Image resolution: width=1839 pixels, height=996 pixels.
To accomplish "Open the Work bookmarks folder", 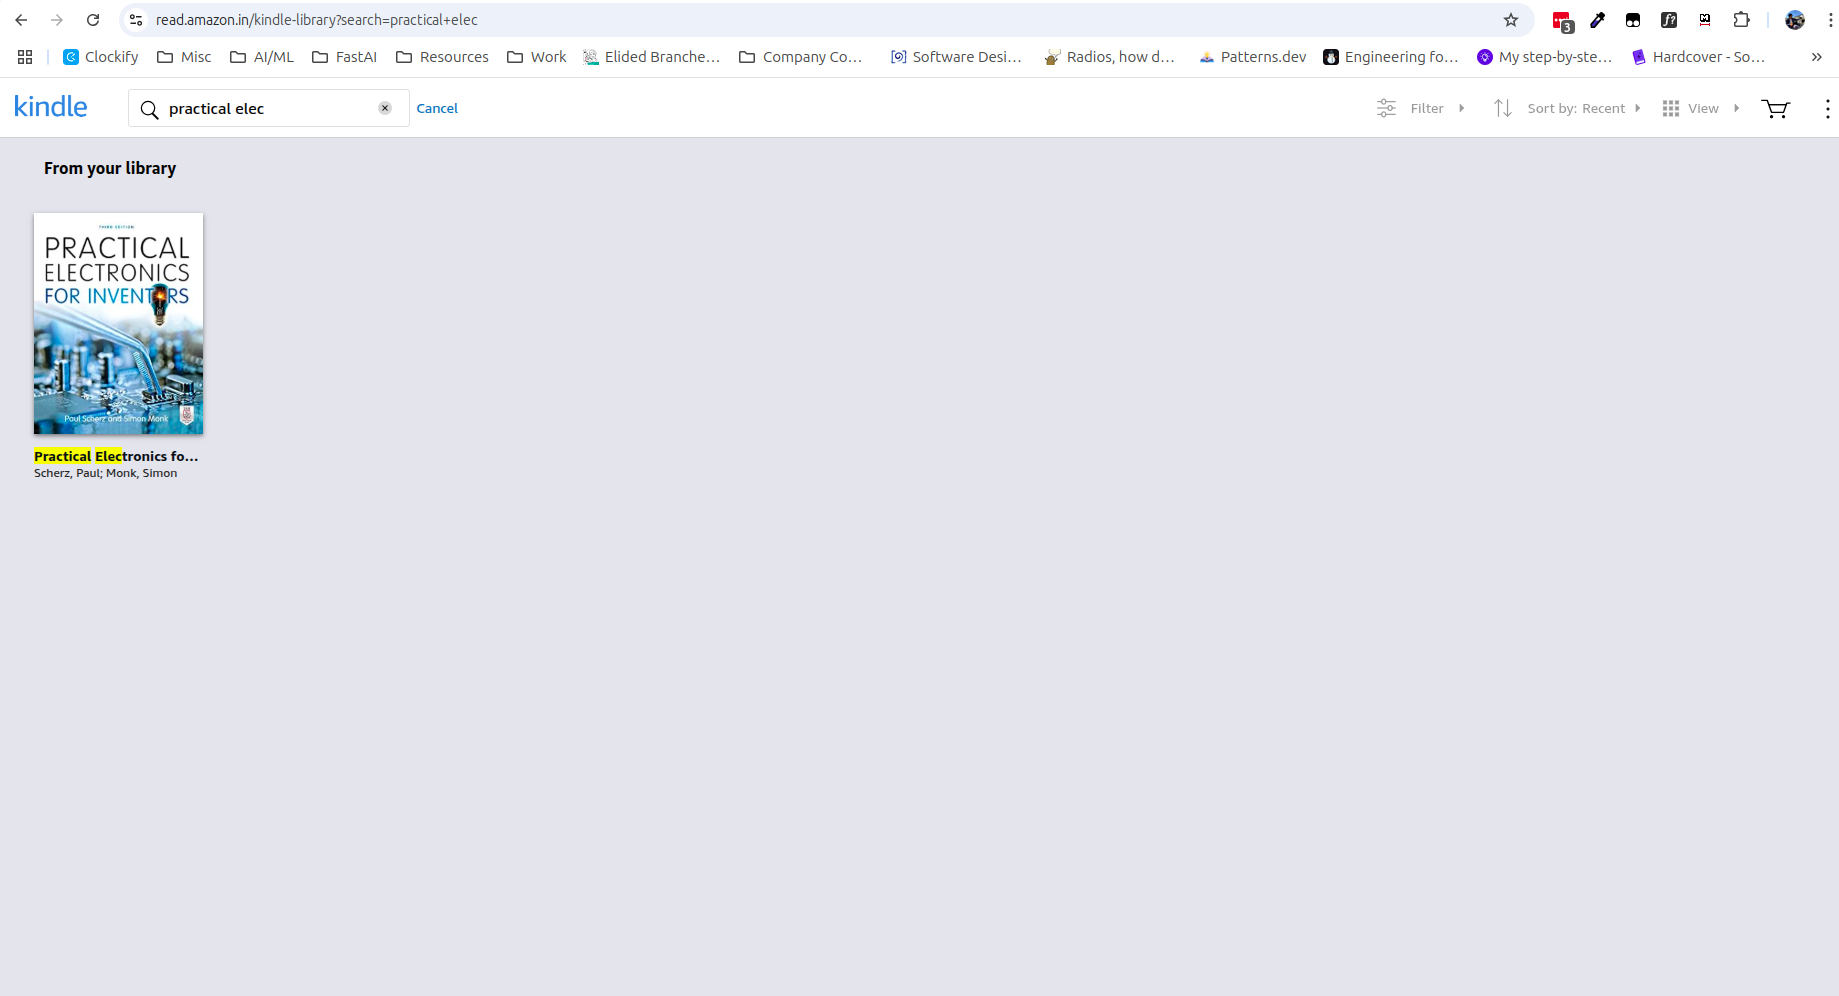I will tap(537, 57).
